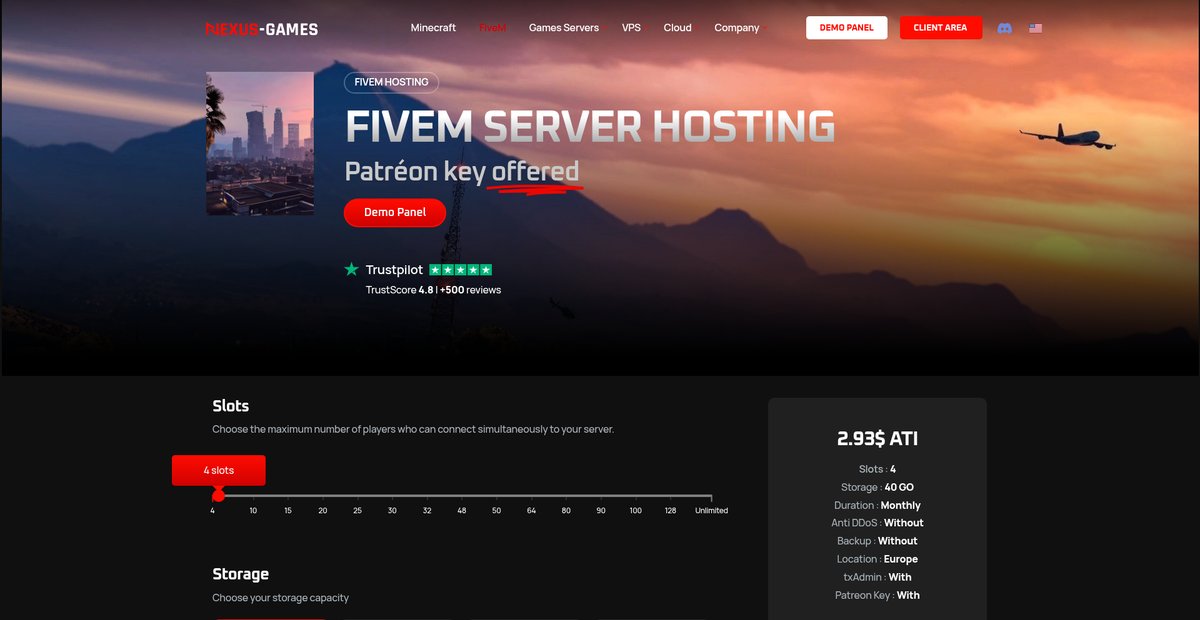Click the FIVEM SERVER HOSTING title
1200x620 pixels.
coord(590,127)
